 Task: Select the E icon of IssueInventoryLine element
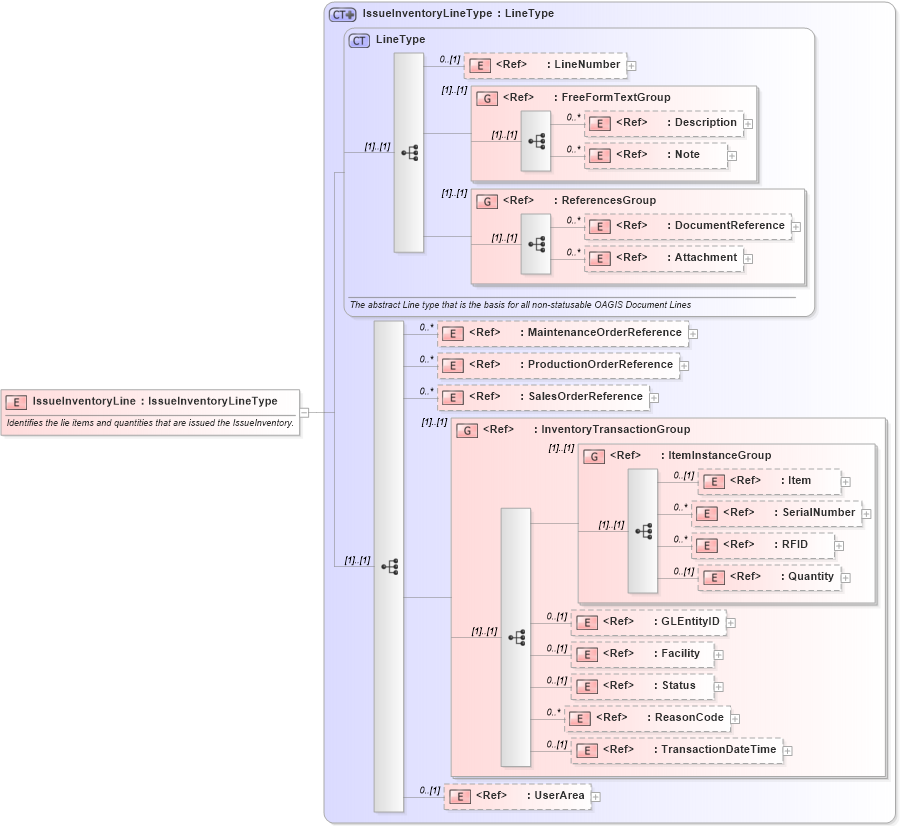pyautogui.click(x=14, y=401)
